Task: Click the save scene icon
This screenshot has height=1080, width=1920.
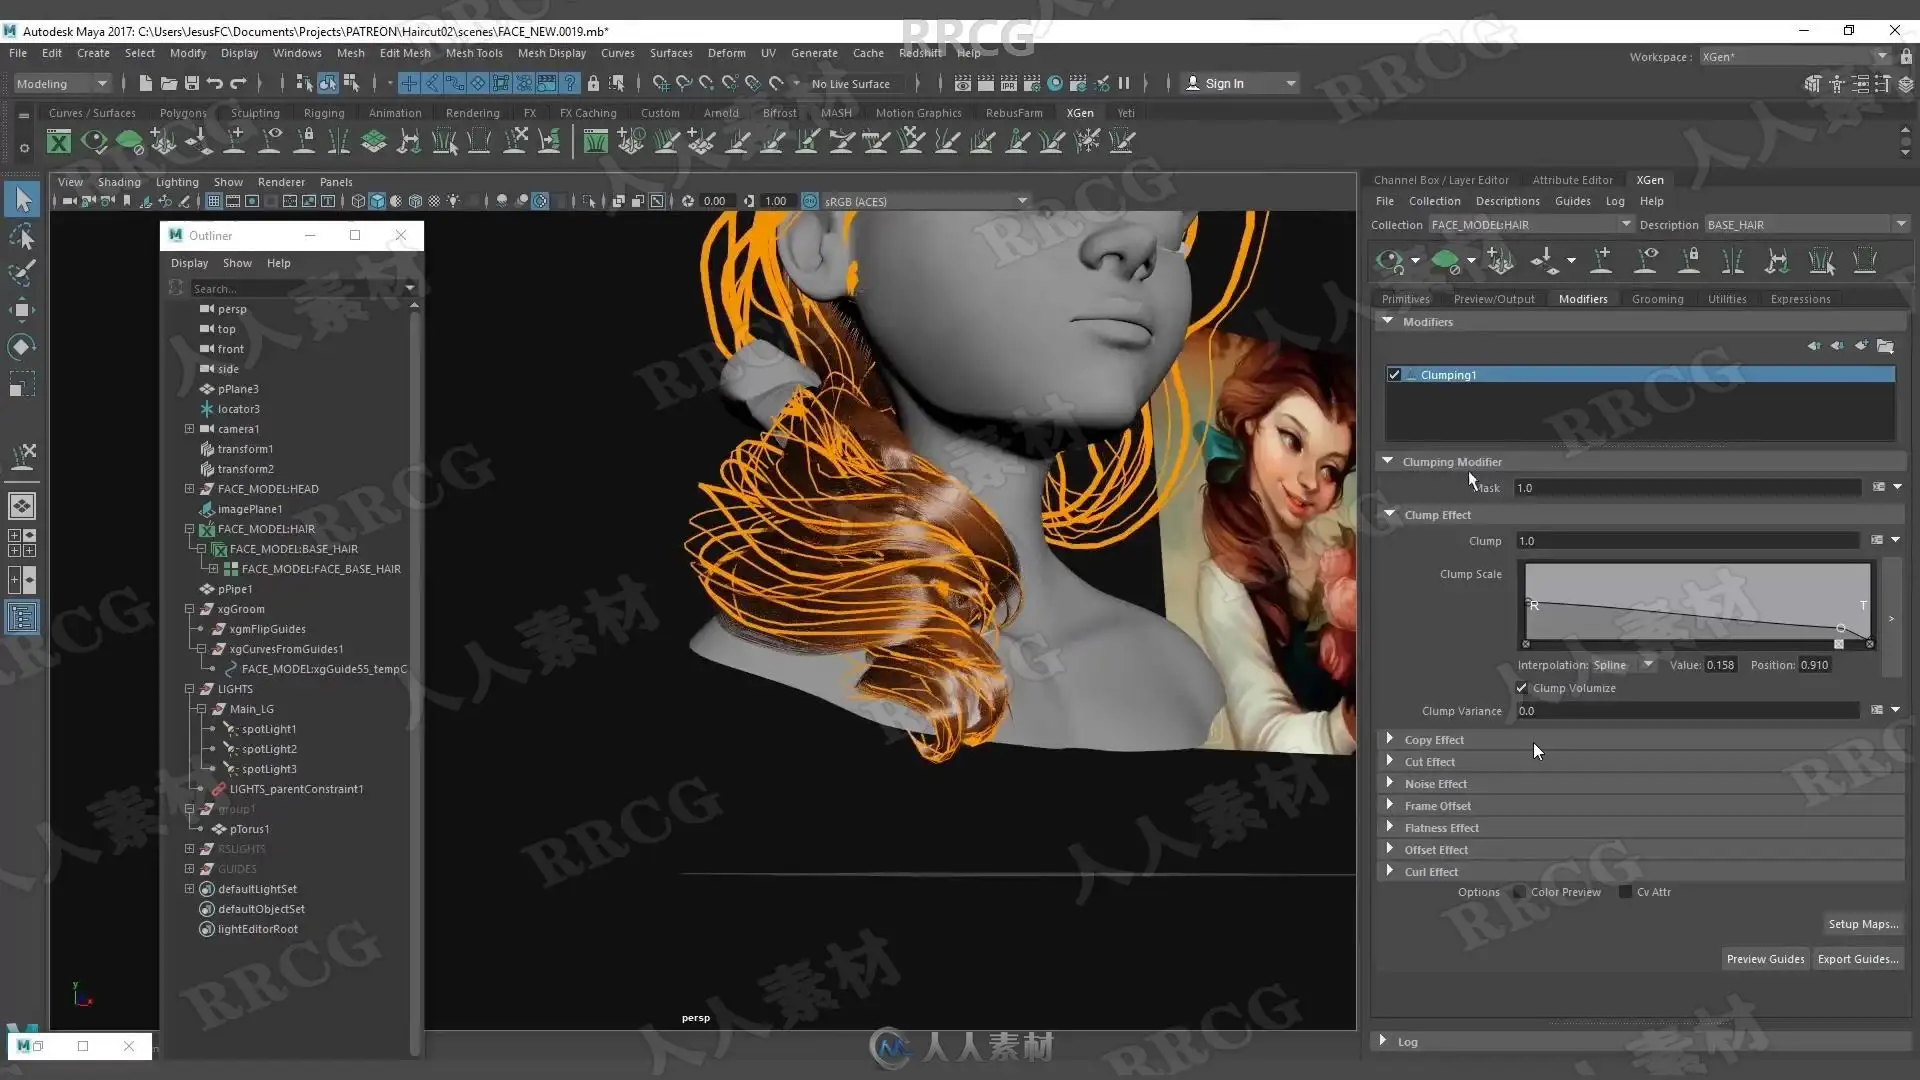Action: 192,83
